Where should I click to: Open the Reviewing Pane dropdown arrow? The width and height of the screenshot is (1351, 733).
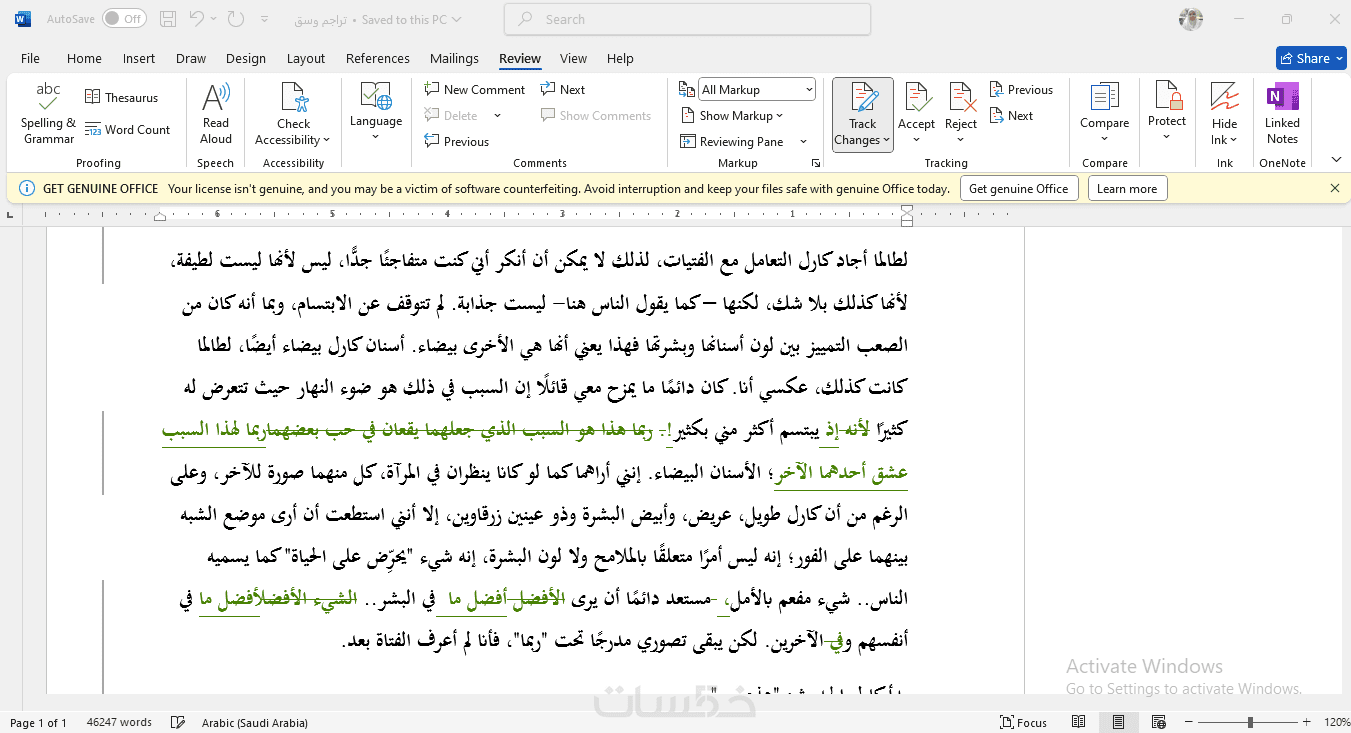click(803, 142)
